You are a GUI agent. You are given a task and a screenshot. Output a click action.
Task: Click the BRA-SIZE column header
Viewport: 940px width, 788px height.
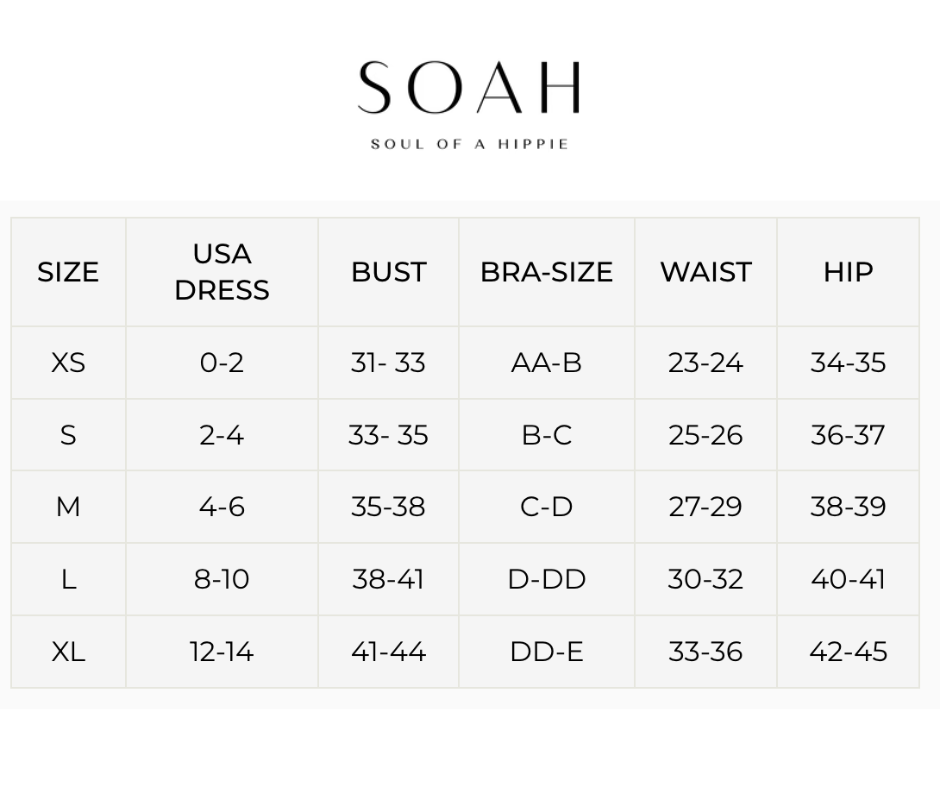(546, 272)
